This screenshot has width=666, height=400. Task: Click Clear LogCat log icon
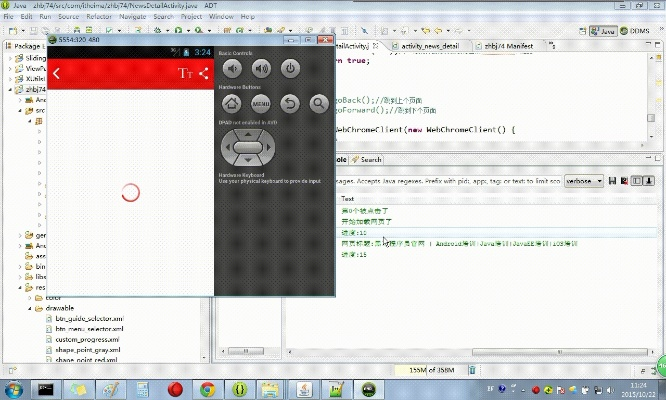point(624,181)
